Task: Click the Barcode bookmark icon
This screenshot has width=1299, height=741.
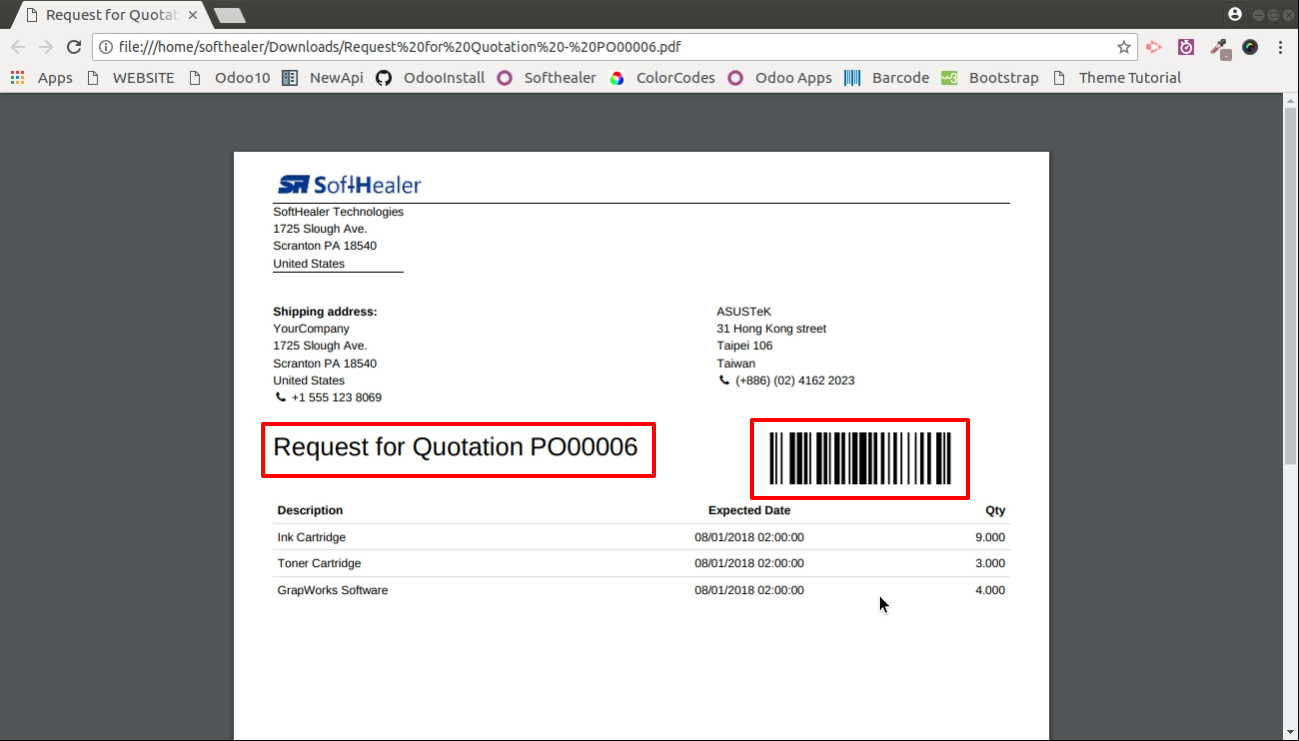Action: click(x=852, y=78)
